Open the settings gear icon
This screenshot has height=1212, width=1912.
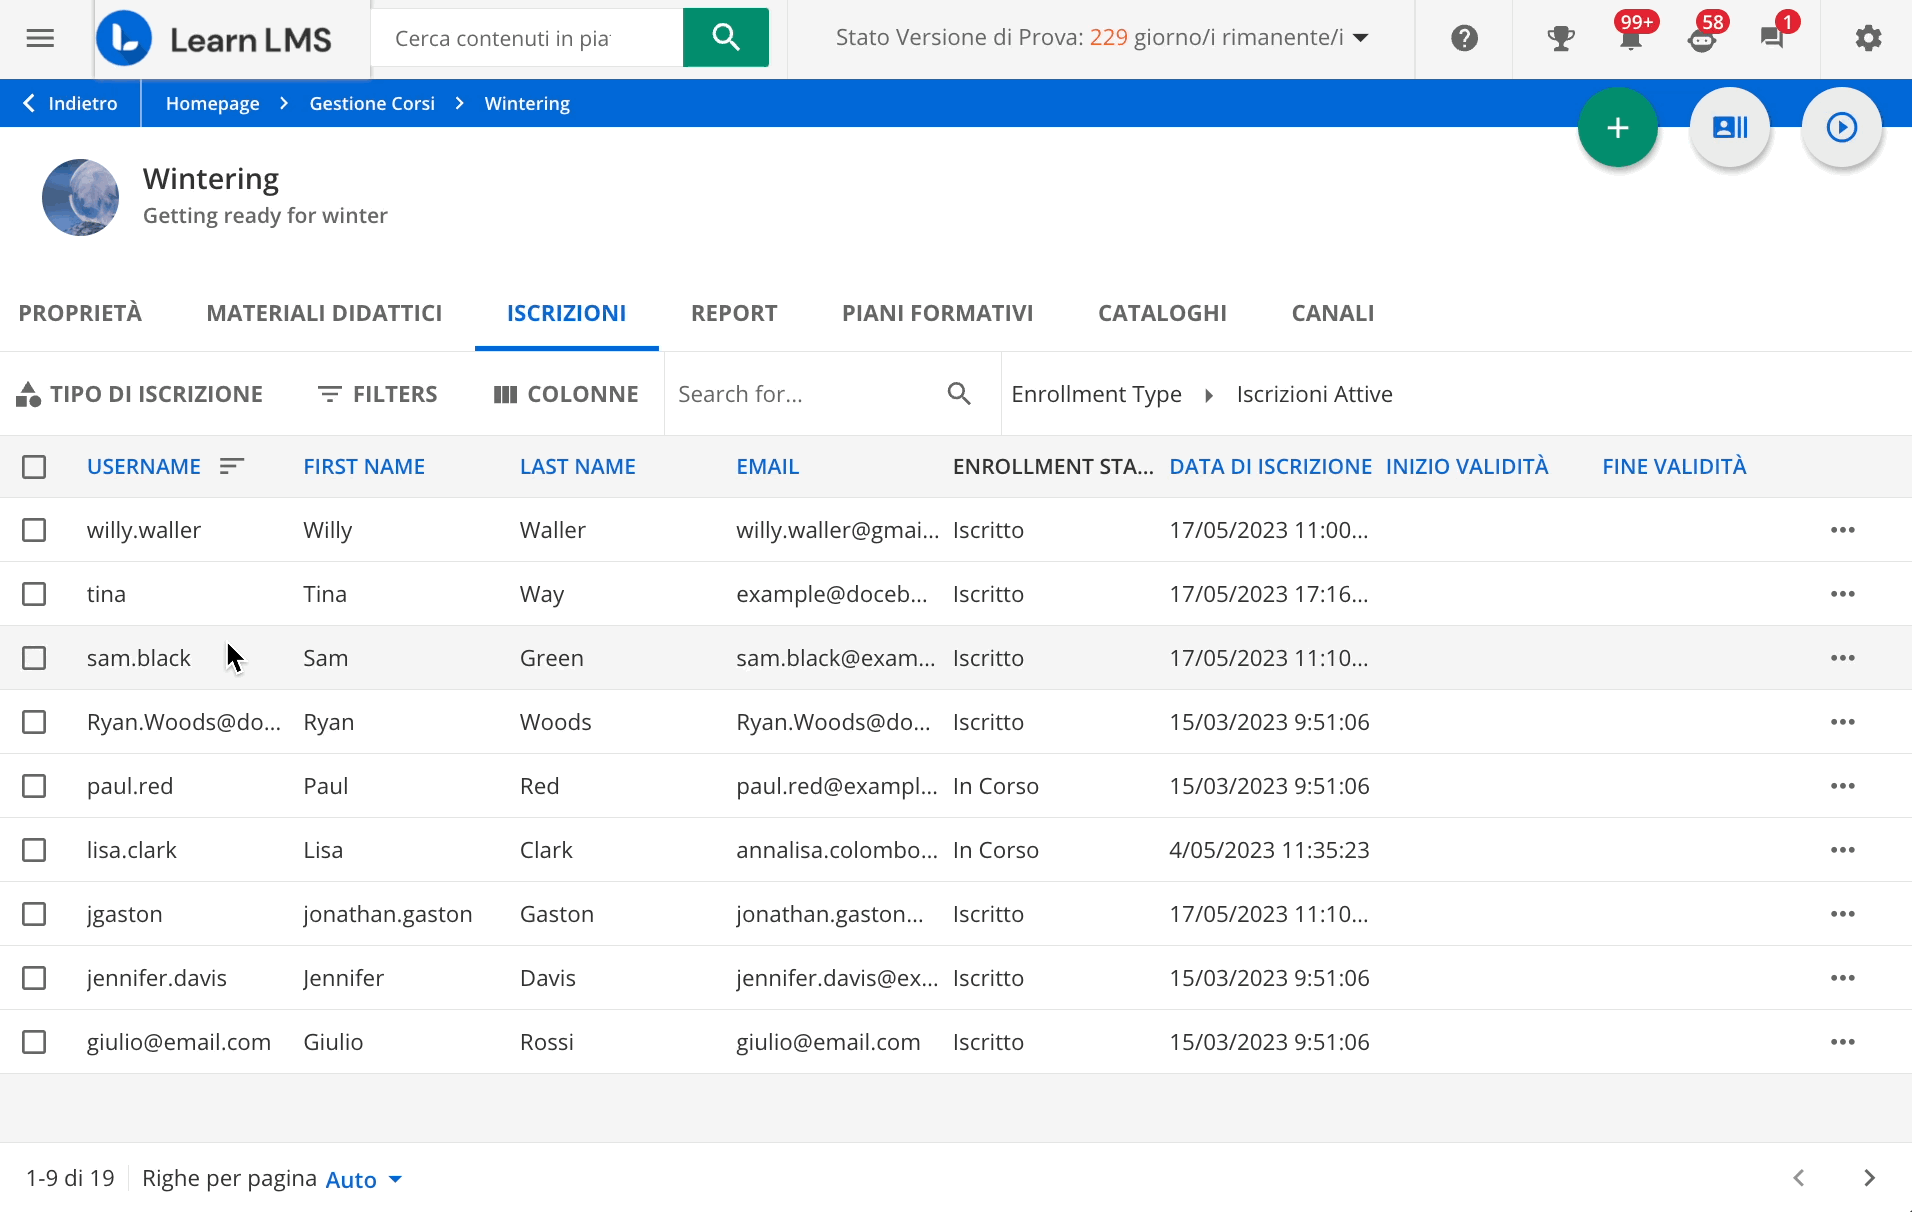[x=1868, y=39]
